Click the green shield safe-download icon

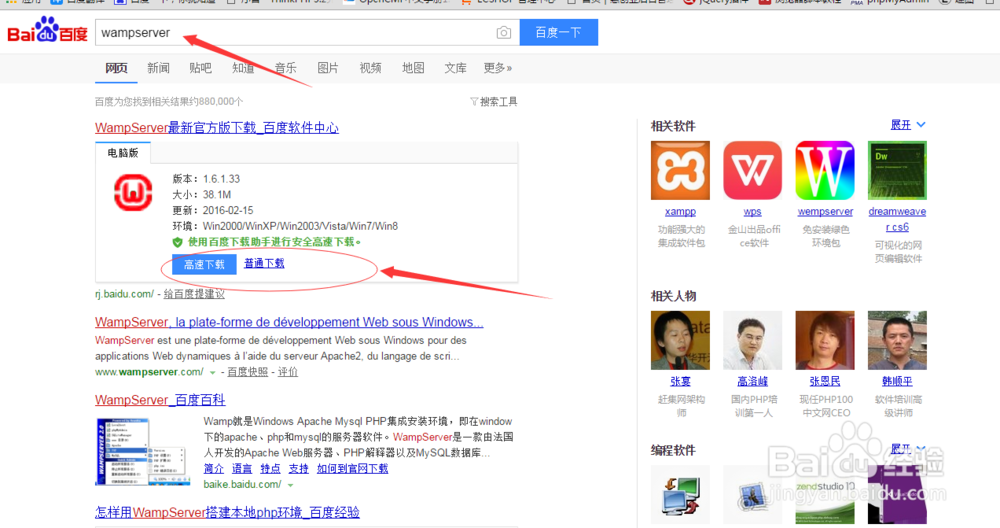pyautogui.click(x=178, y=242)
